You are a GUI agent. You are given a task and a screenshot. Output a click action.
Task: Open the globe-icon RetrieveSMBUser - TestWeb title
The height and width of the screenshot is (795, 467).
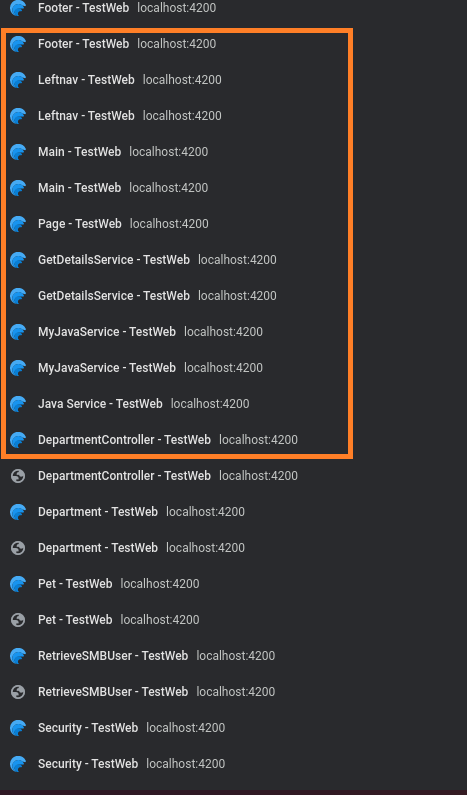(x=113, y=692)
